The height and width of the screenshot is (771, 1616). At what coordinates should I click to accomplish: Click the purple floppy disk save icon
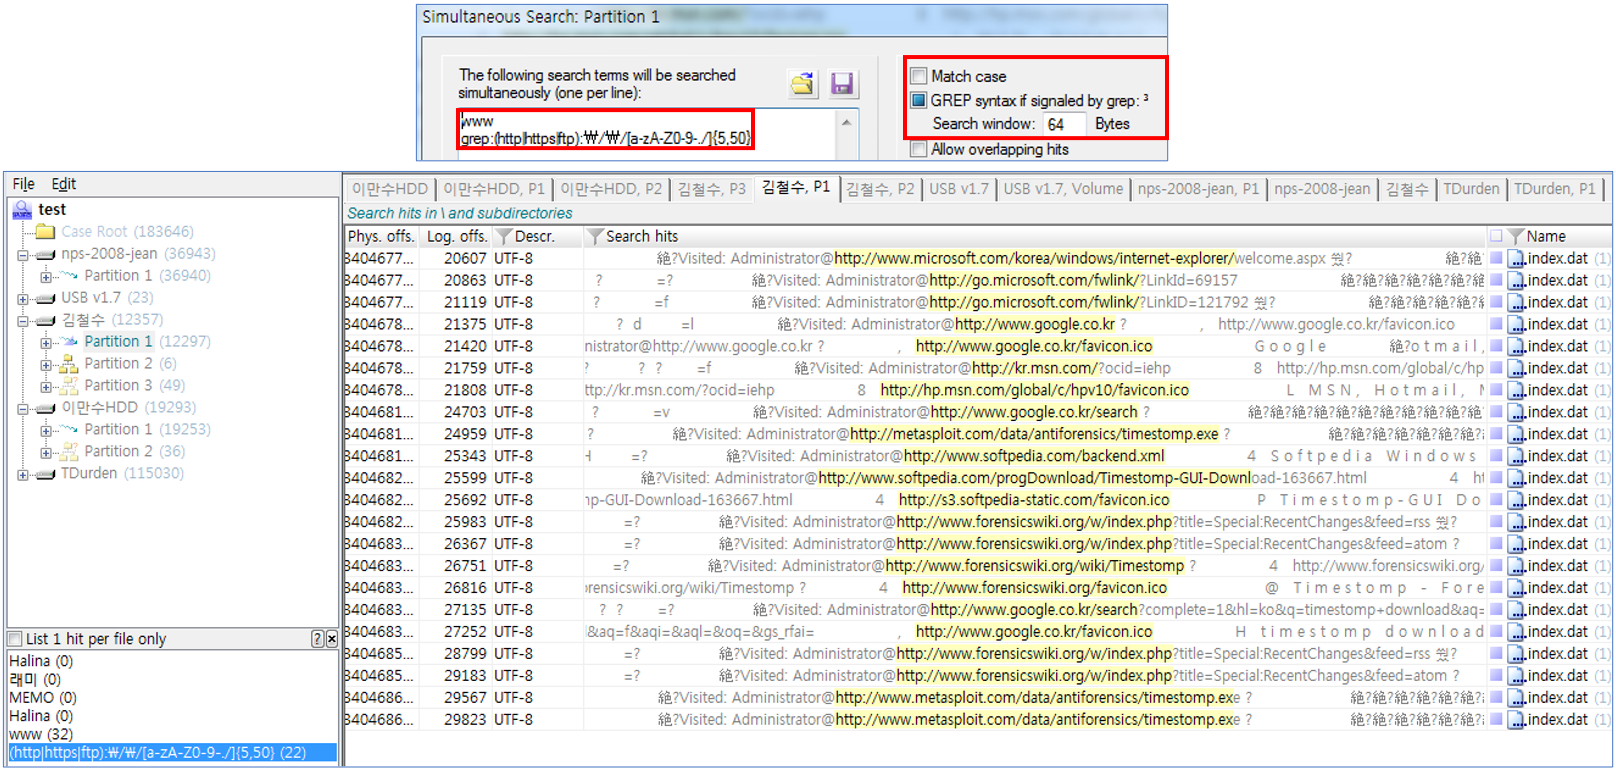[842, 84]
